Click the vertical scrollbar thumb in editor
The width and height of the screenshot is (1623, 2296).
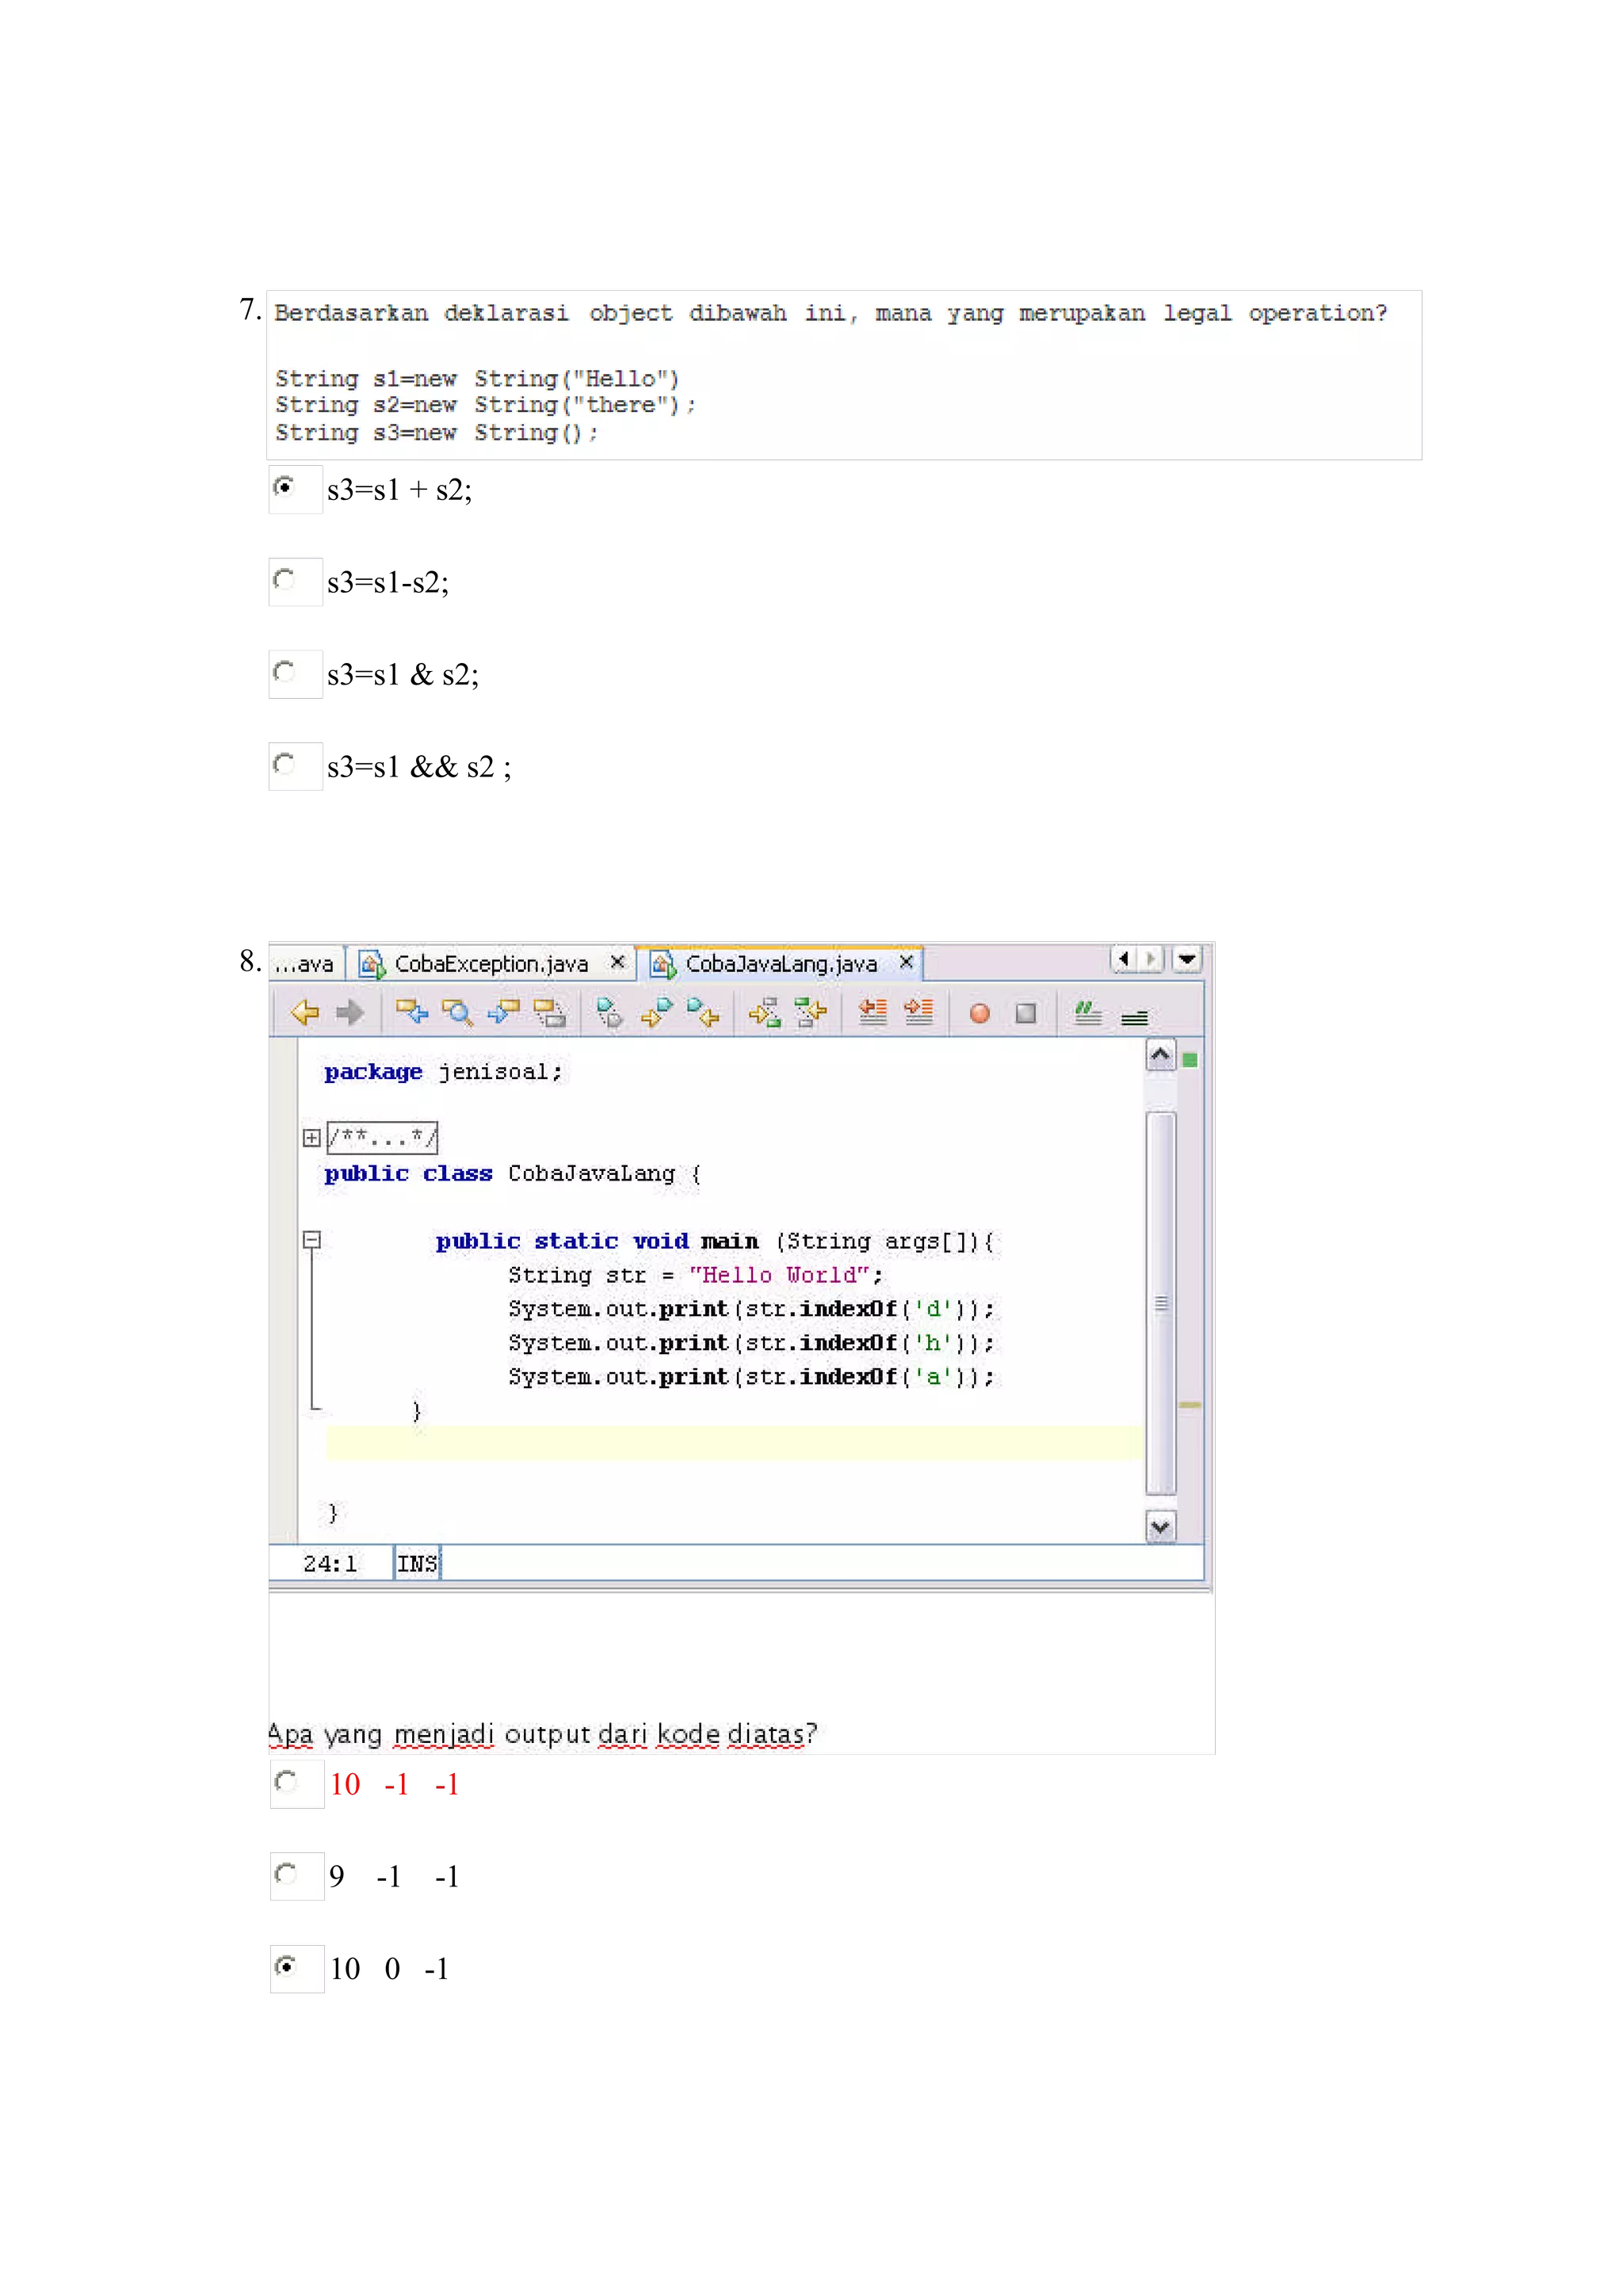pos(1161,1303)
